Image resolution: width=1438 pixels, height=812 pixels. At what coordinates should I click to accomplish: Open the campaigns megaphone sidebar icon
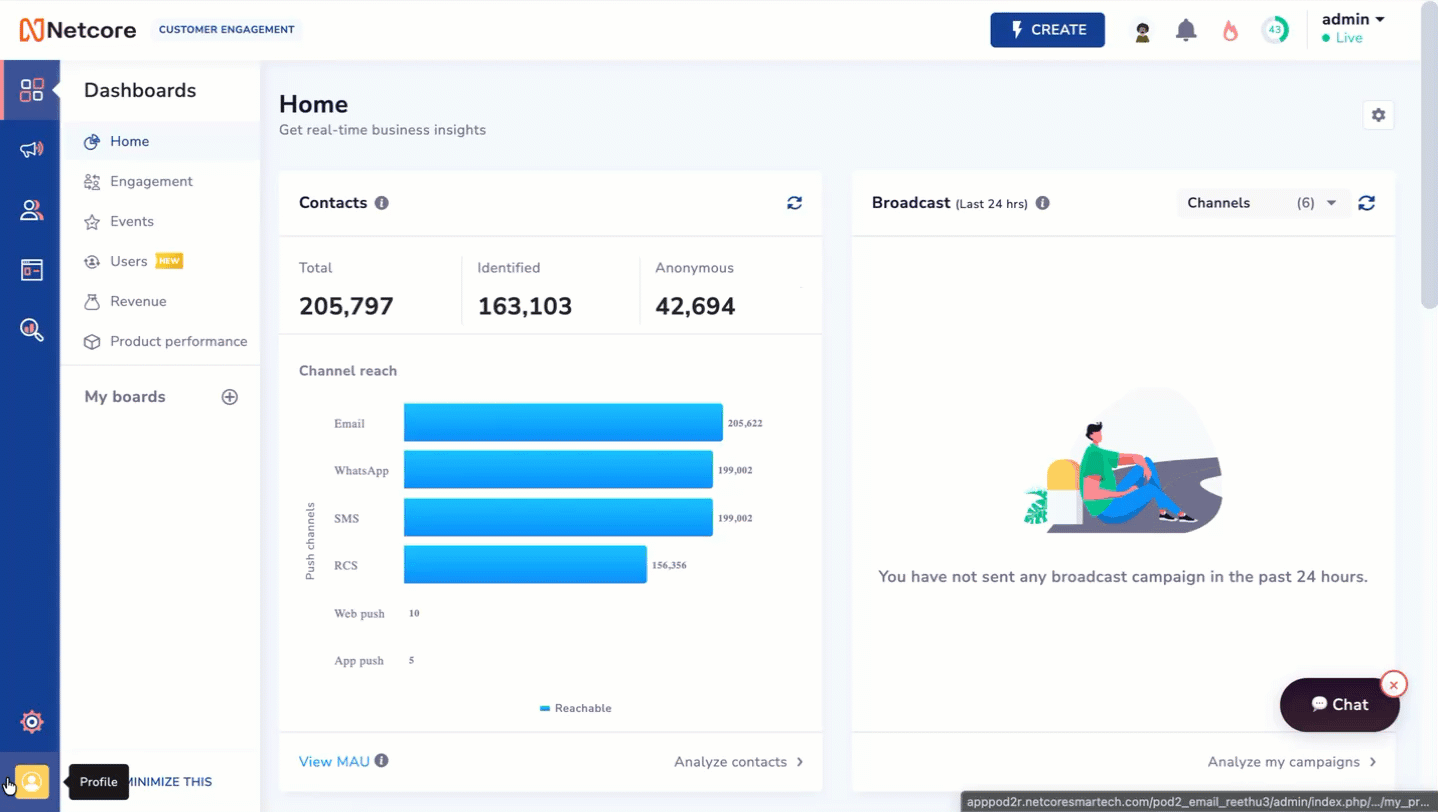pos(32,150)
